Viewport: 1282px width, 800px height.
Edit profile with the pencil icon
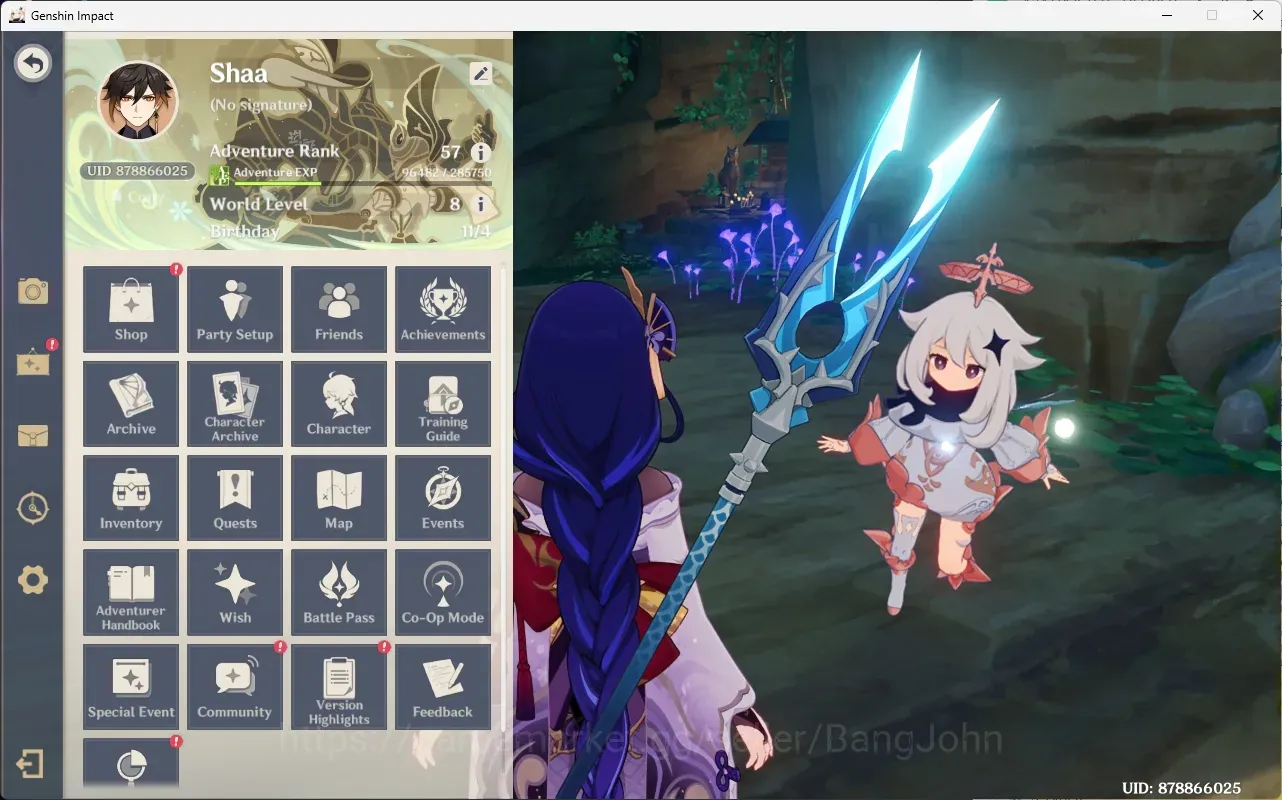click(481, 73)
